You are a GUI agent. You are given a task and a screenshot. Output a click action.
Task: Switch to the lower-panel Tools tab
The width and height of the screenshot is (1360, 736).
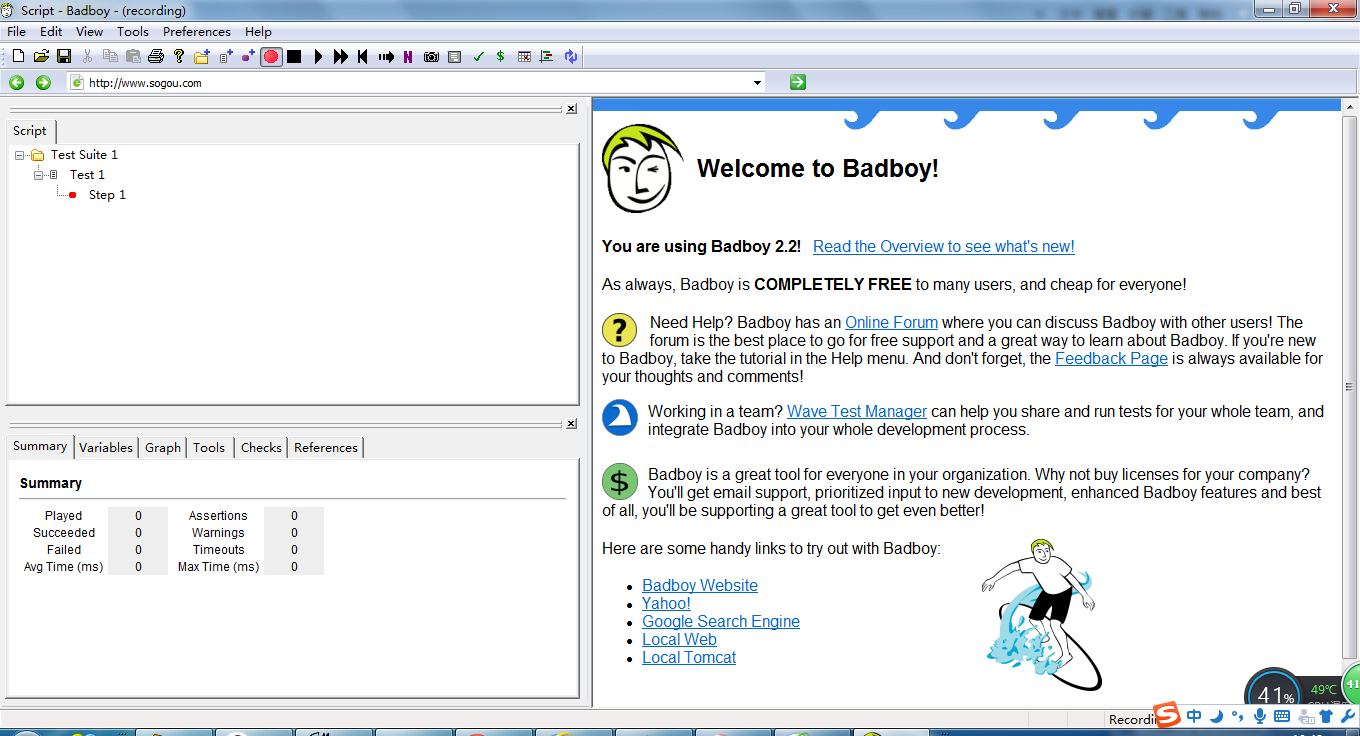click(209, 448)
